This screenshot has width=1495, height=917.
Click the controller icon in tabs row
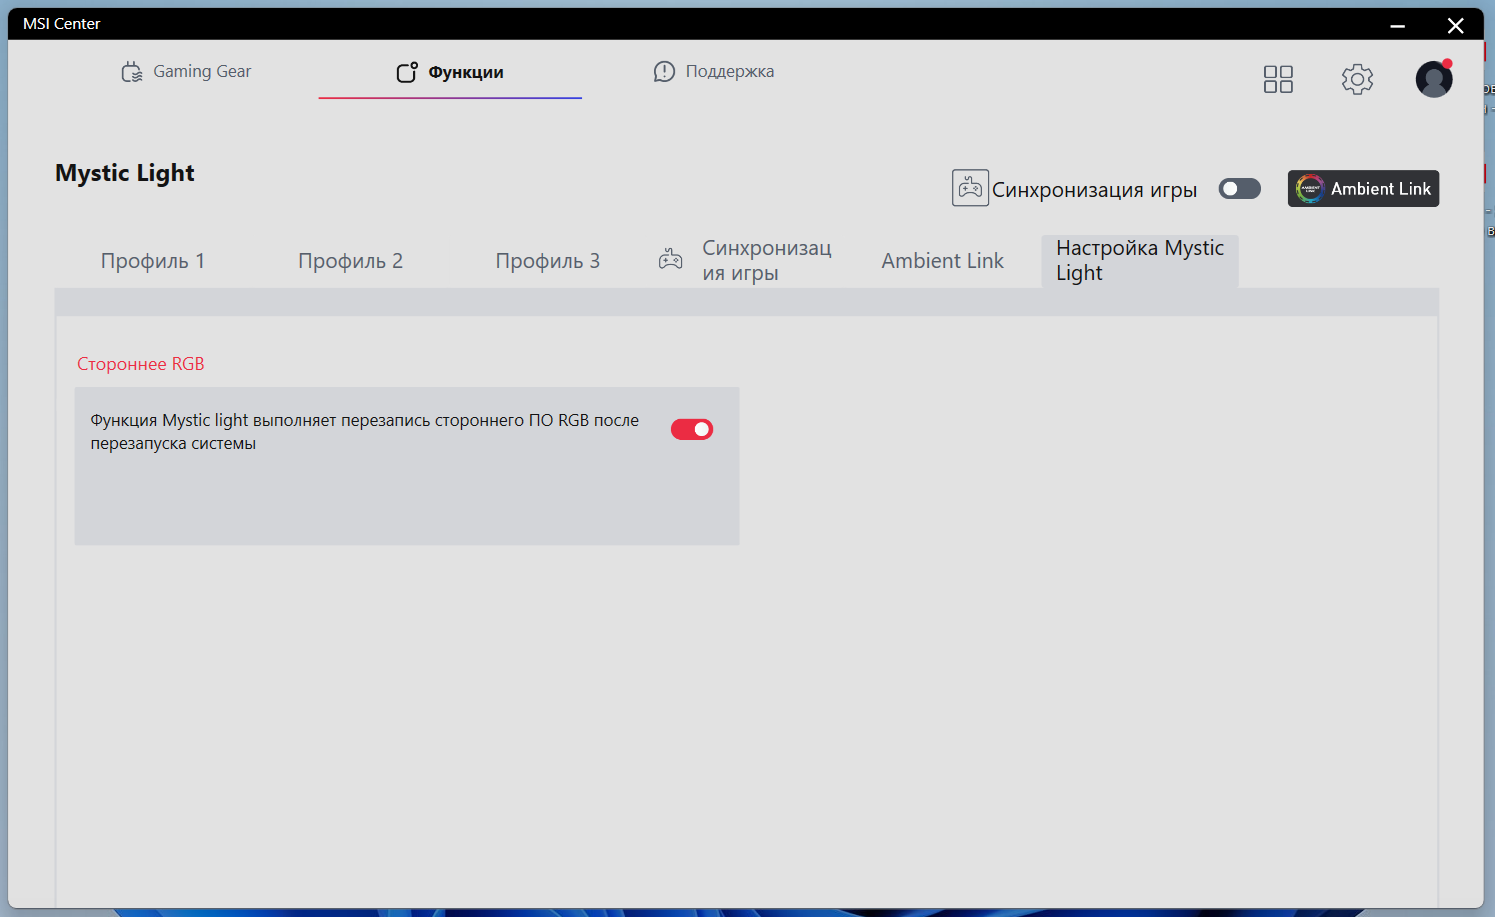(x=671, y=260)
